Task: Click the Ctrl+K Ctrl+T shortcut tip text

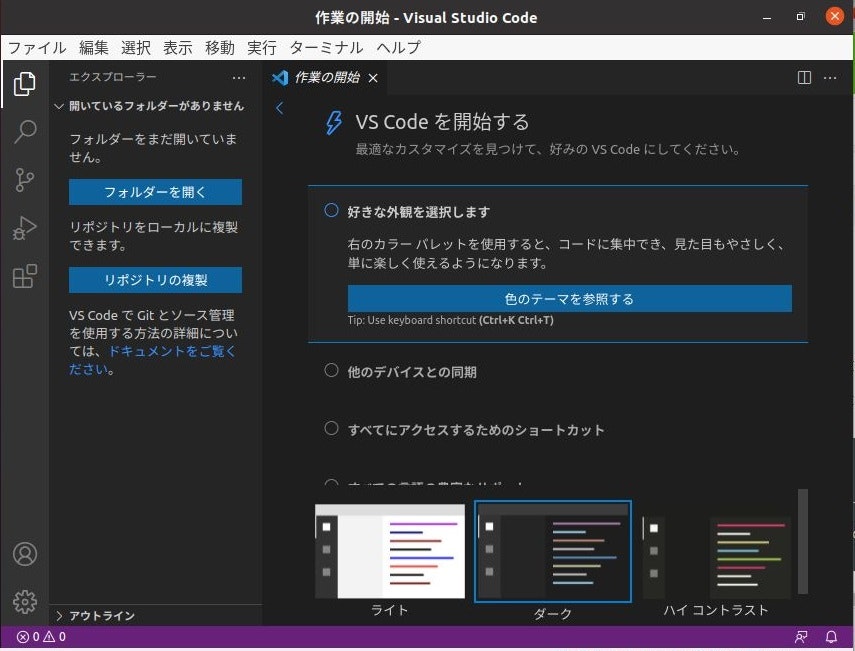Action: (x=450, y=320)
